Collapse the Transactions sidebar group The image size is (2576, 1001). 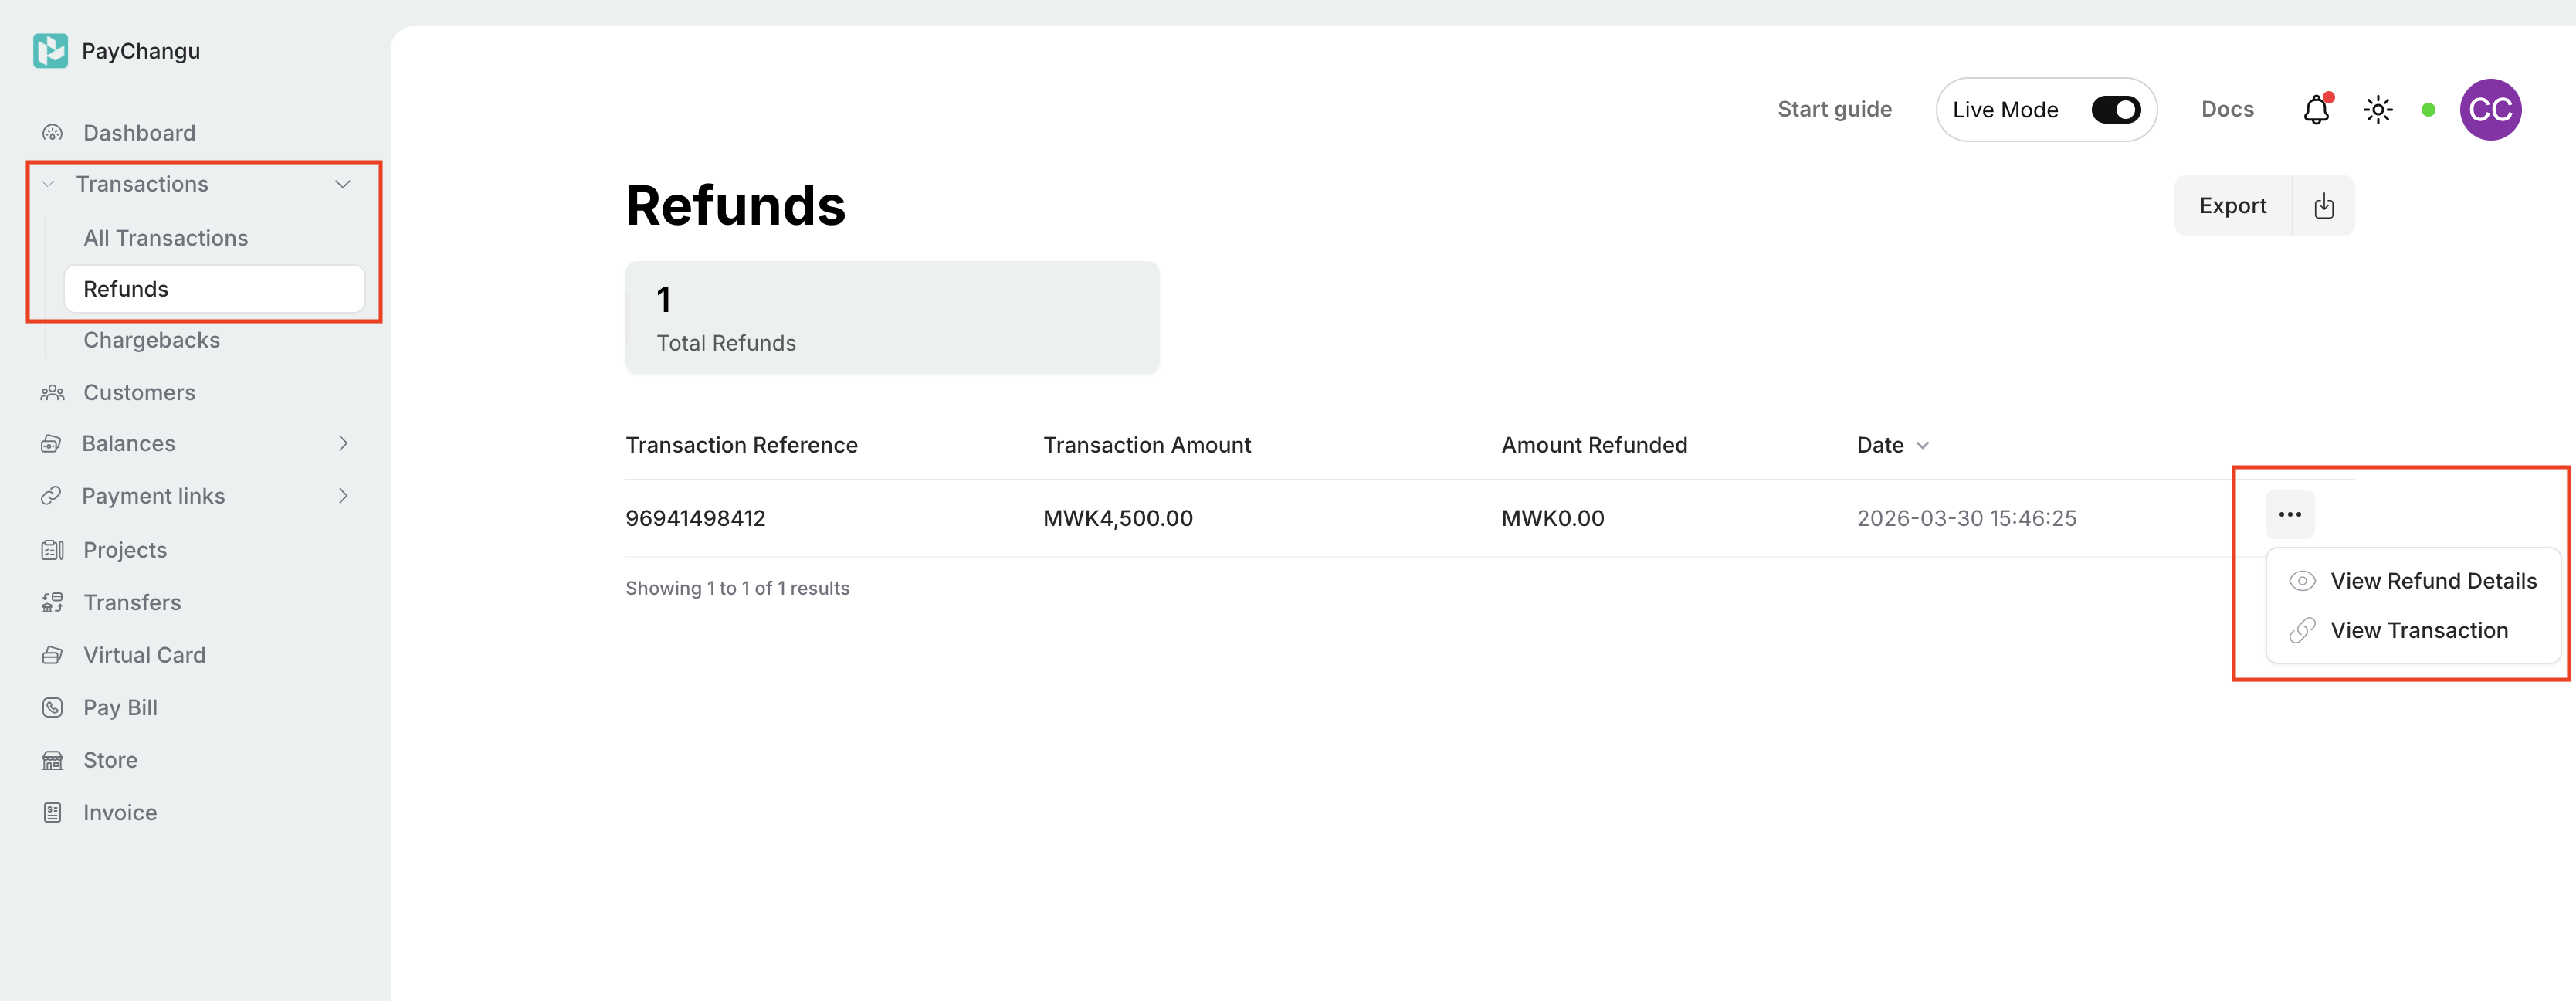click(x=342, y=184)
